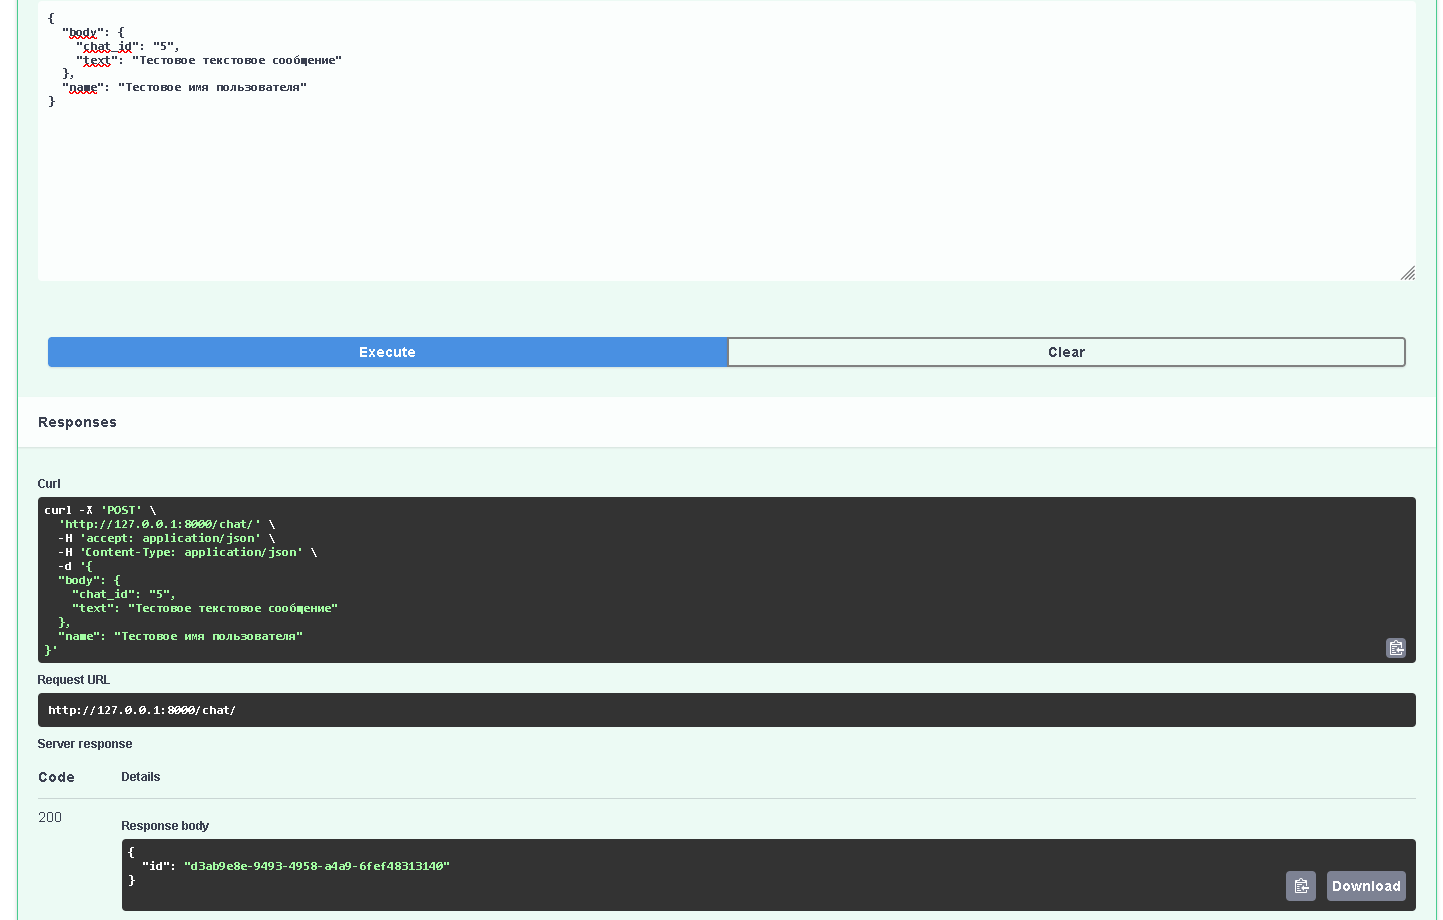Click the 'accept: application/json' header line
Image resolution: width=1443 pixels, height=920 pixels.
[x=166, y=538]
